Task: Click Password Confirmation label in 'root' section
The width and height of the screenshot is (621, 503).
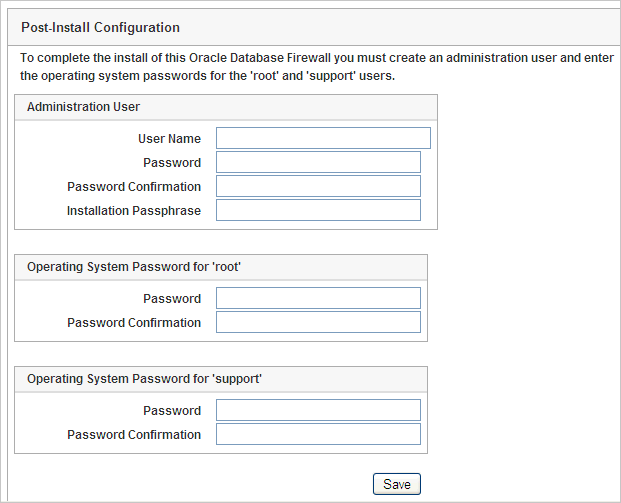Action: coord(134,323)
